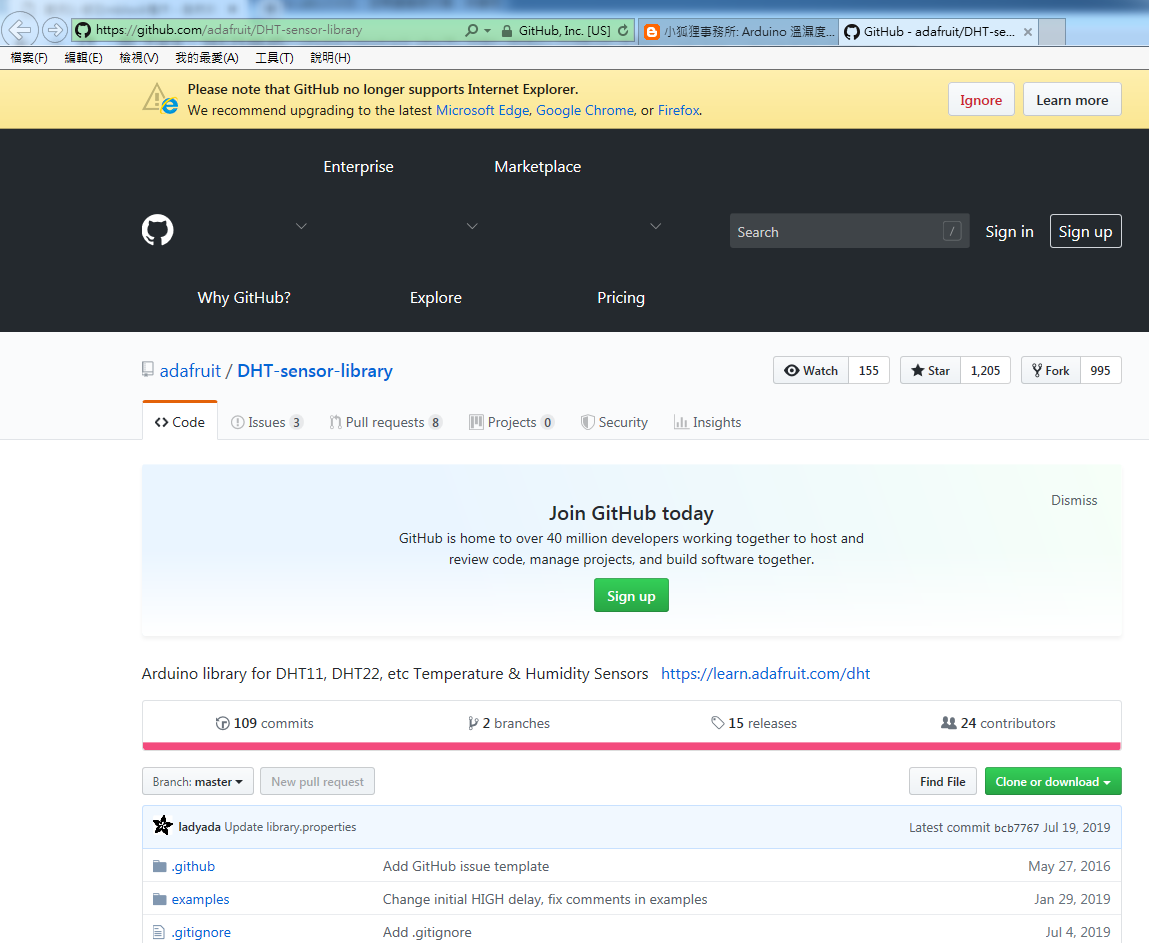Image resolution: width=1149 pixels, height=943 pixels.
Task: Expand the Why GitHub? chevron menu
Action: pyautogui.click(x=301, y=226)
